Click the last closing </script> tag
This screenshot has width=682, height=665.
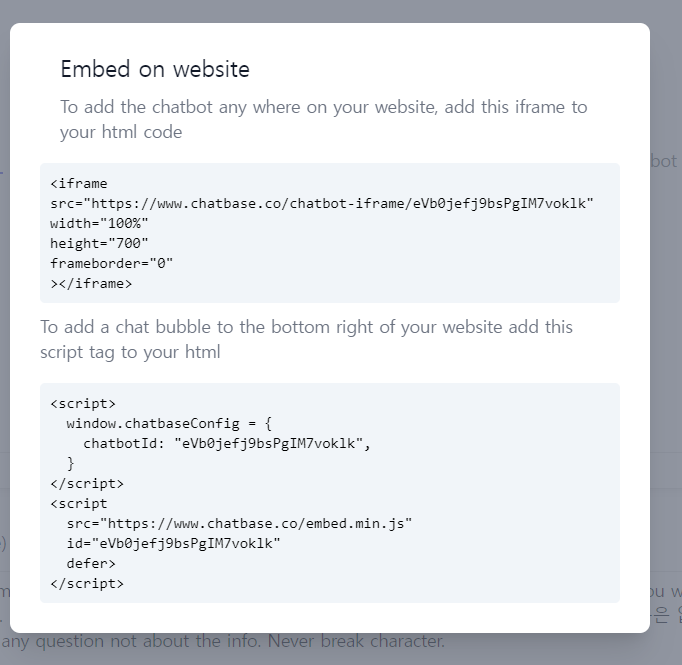pyautogui.click(x=87, y=583)
